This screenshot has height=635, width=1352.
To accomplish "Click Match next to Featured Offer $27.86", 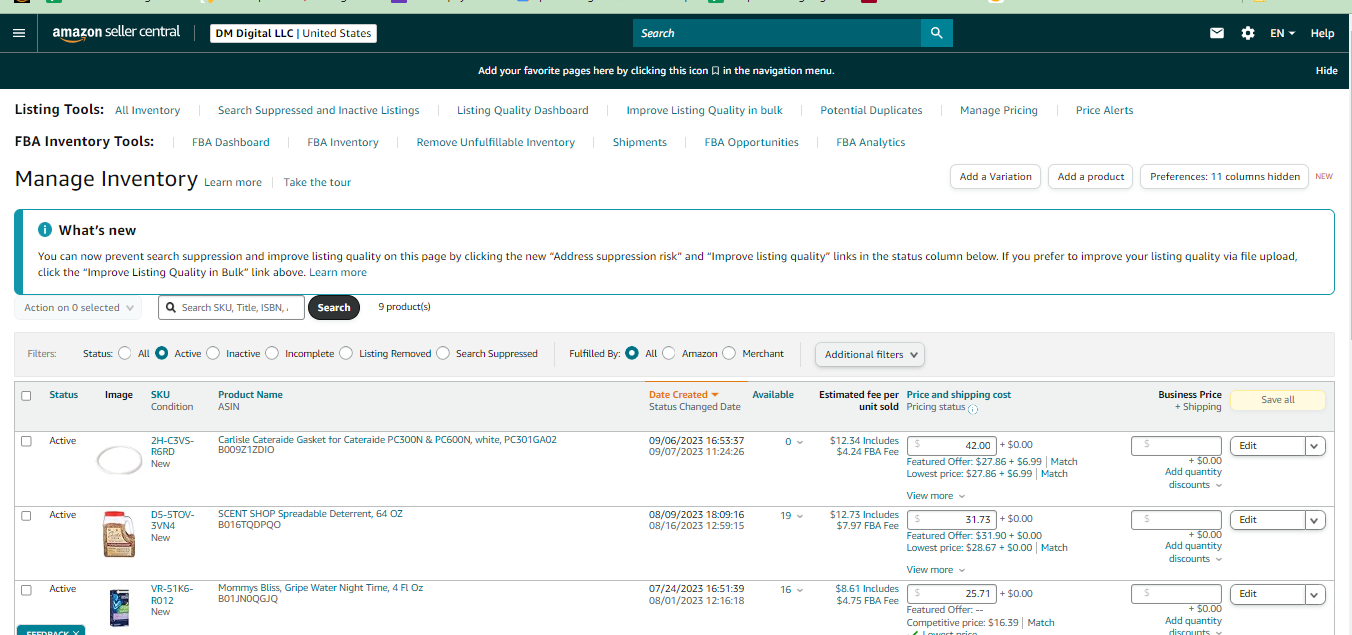I will [1064, 462].
